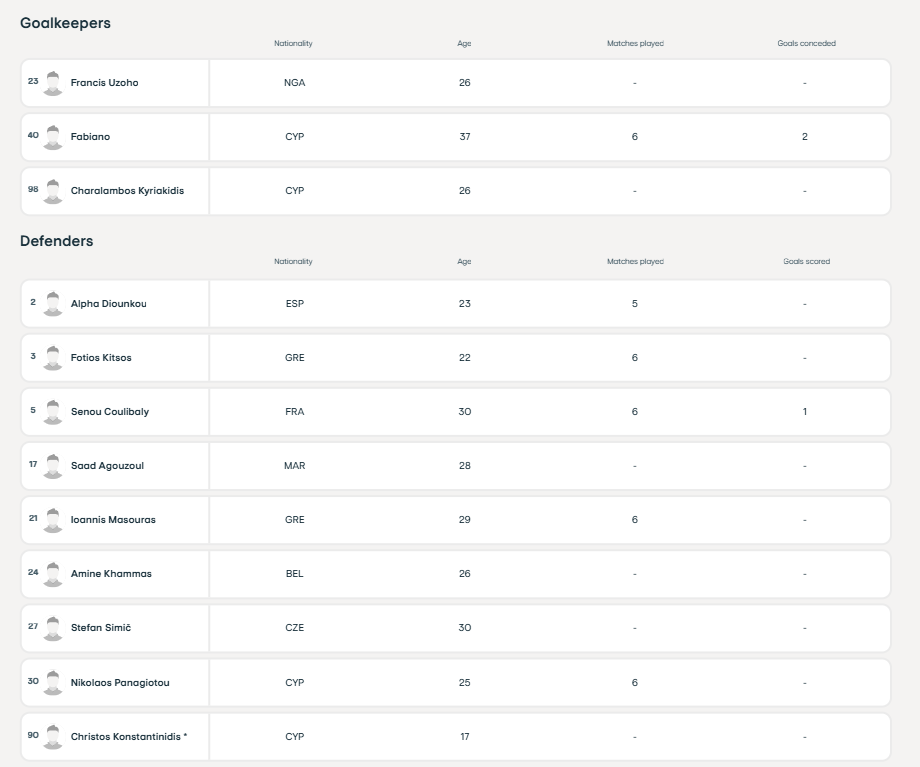Click Matches played header under Goalkeepers

tap(635, 44)
